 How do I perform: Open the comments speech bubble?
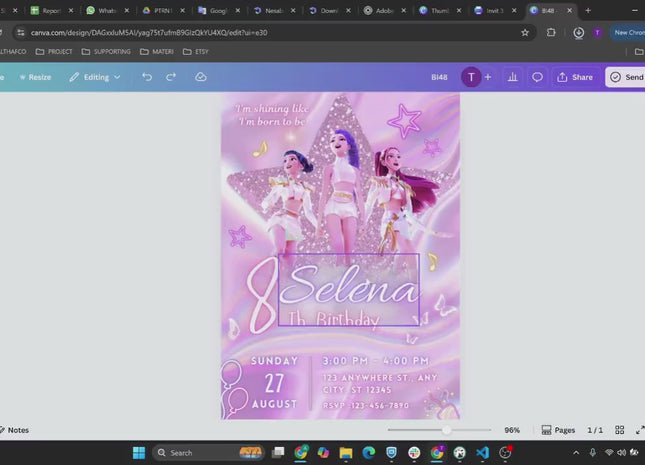pos(537,77)
